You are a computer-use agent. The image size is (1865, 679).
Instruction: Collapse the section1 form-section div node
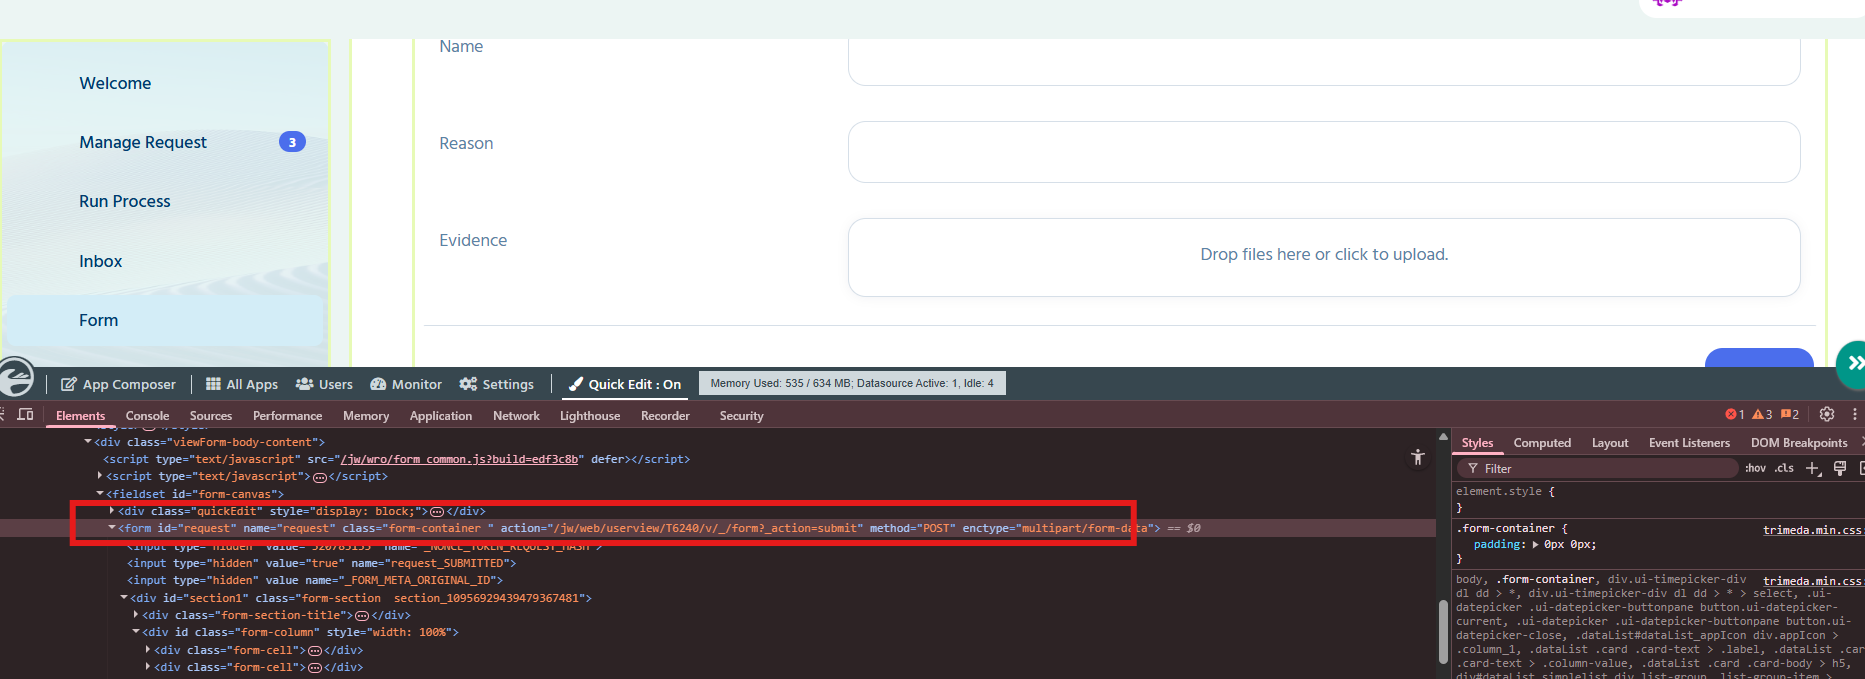[124, 597]
